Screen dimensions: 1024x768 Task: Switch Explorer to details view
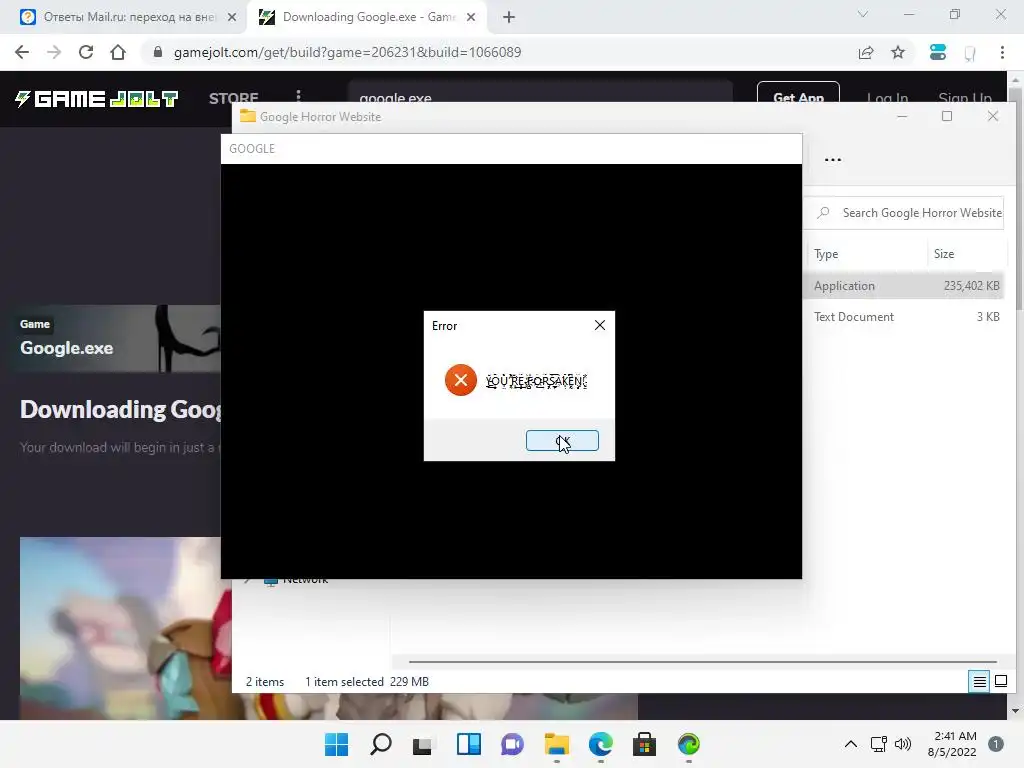point(979,682)
